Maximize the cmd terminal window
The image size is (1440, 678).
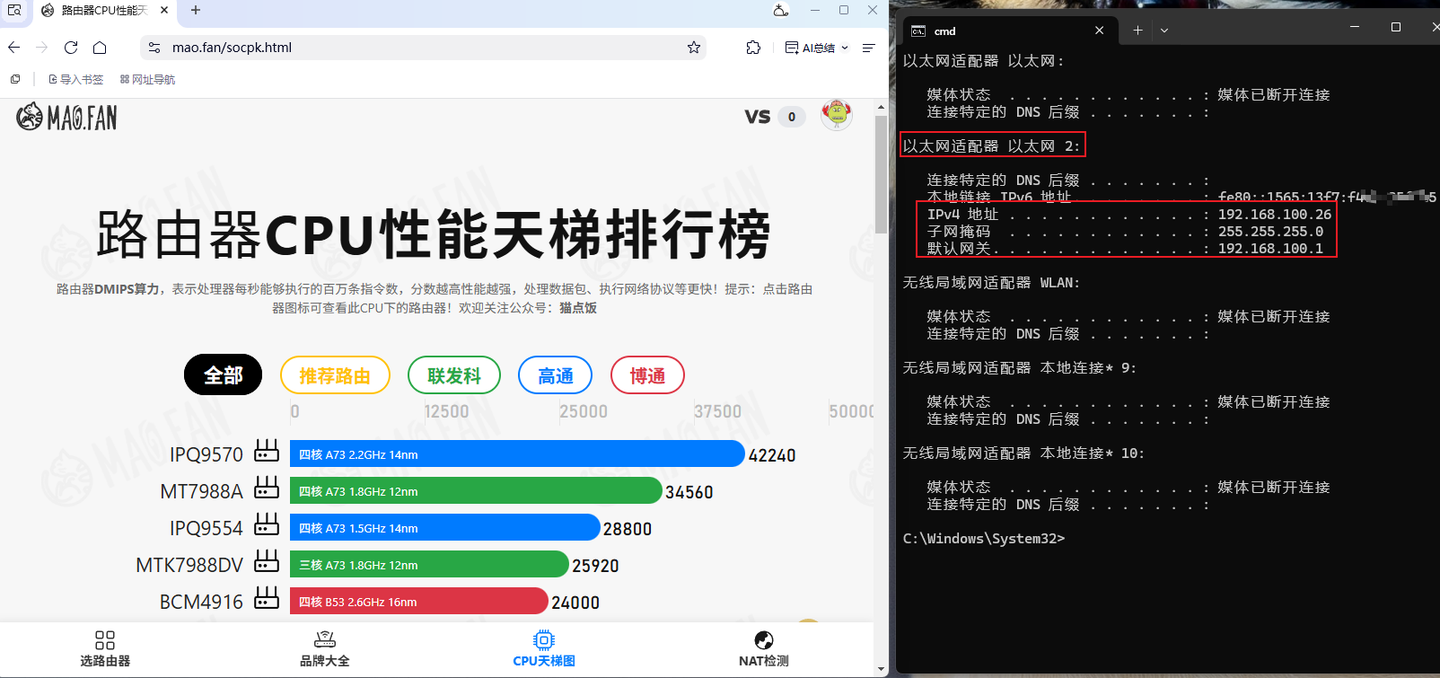(1396, 28)
